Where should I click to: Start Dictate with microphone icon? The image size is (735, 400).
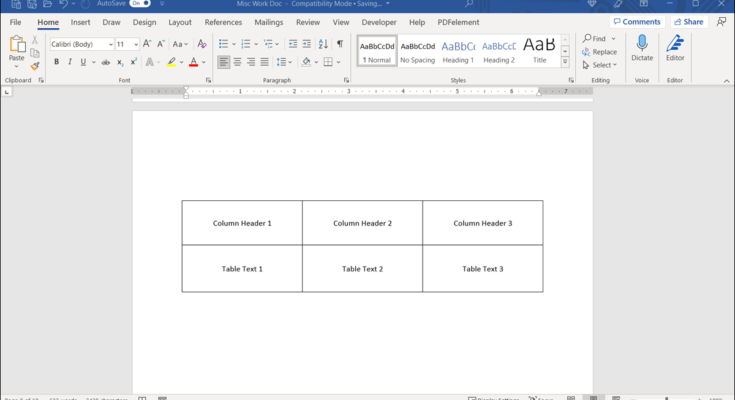click(641, 48)
